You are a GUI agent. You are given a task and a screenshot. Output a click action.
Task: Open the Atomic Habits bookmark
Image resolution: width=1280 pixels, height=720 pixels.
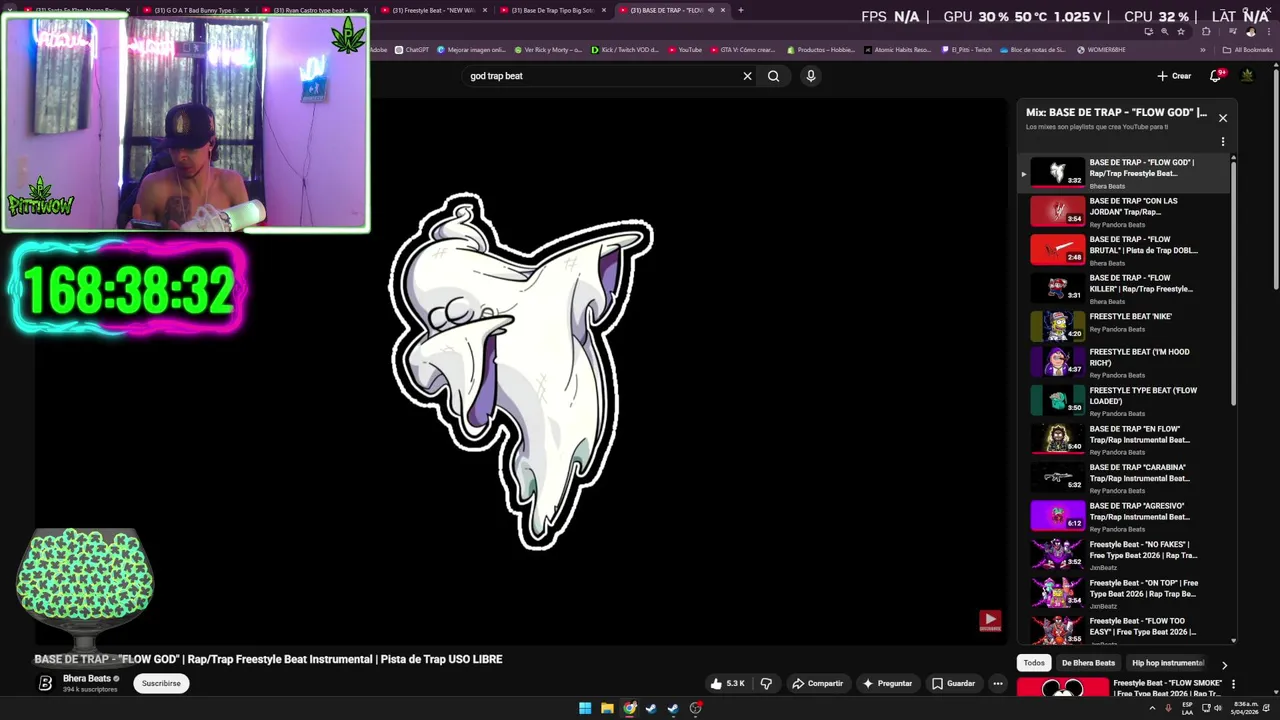(899, 50)
